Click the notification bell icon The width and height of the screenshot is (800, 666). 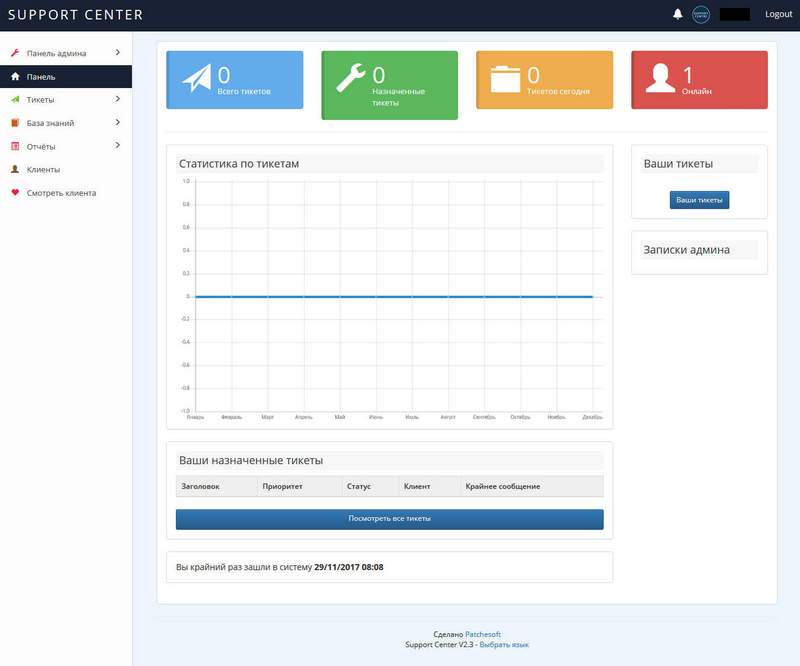[x=678, y=14]
